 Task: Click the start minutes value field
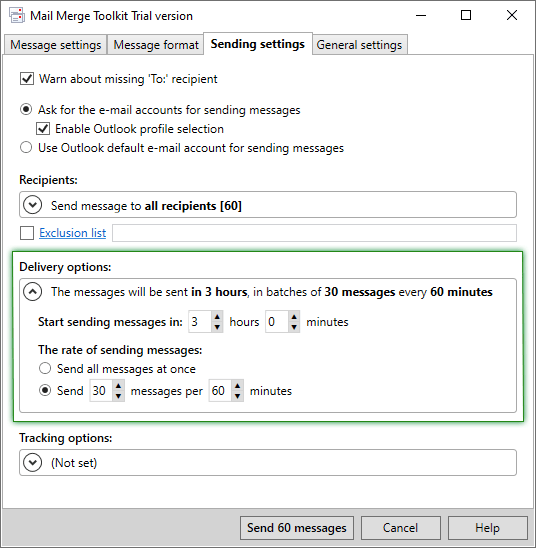276,322
